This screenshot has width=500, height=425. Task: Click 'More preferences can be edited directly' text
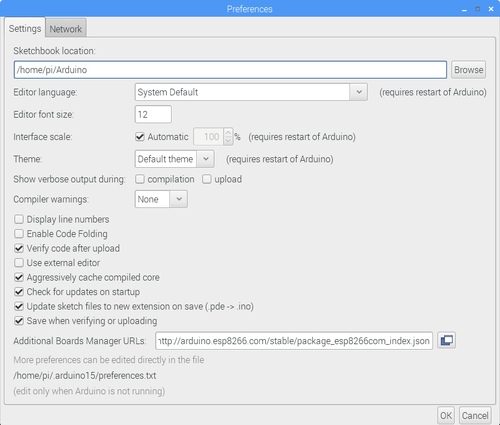coord(109,360)
